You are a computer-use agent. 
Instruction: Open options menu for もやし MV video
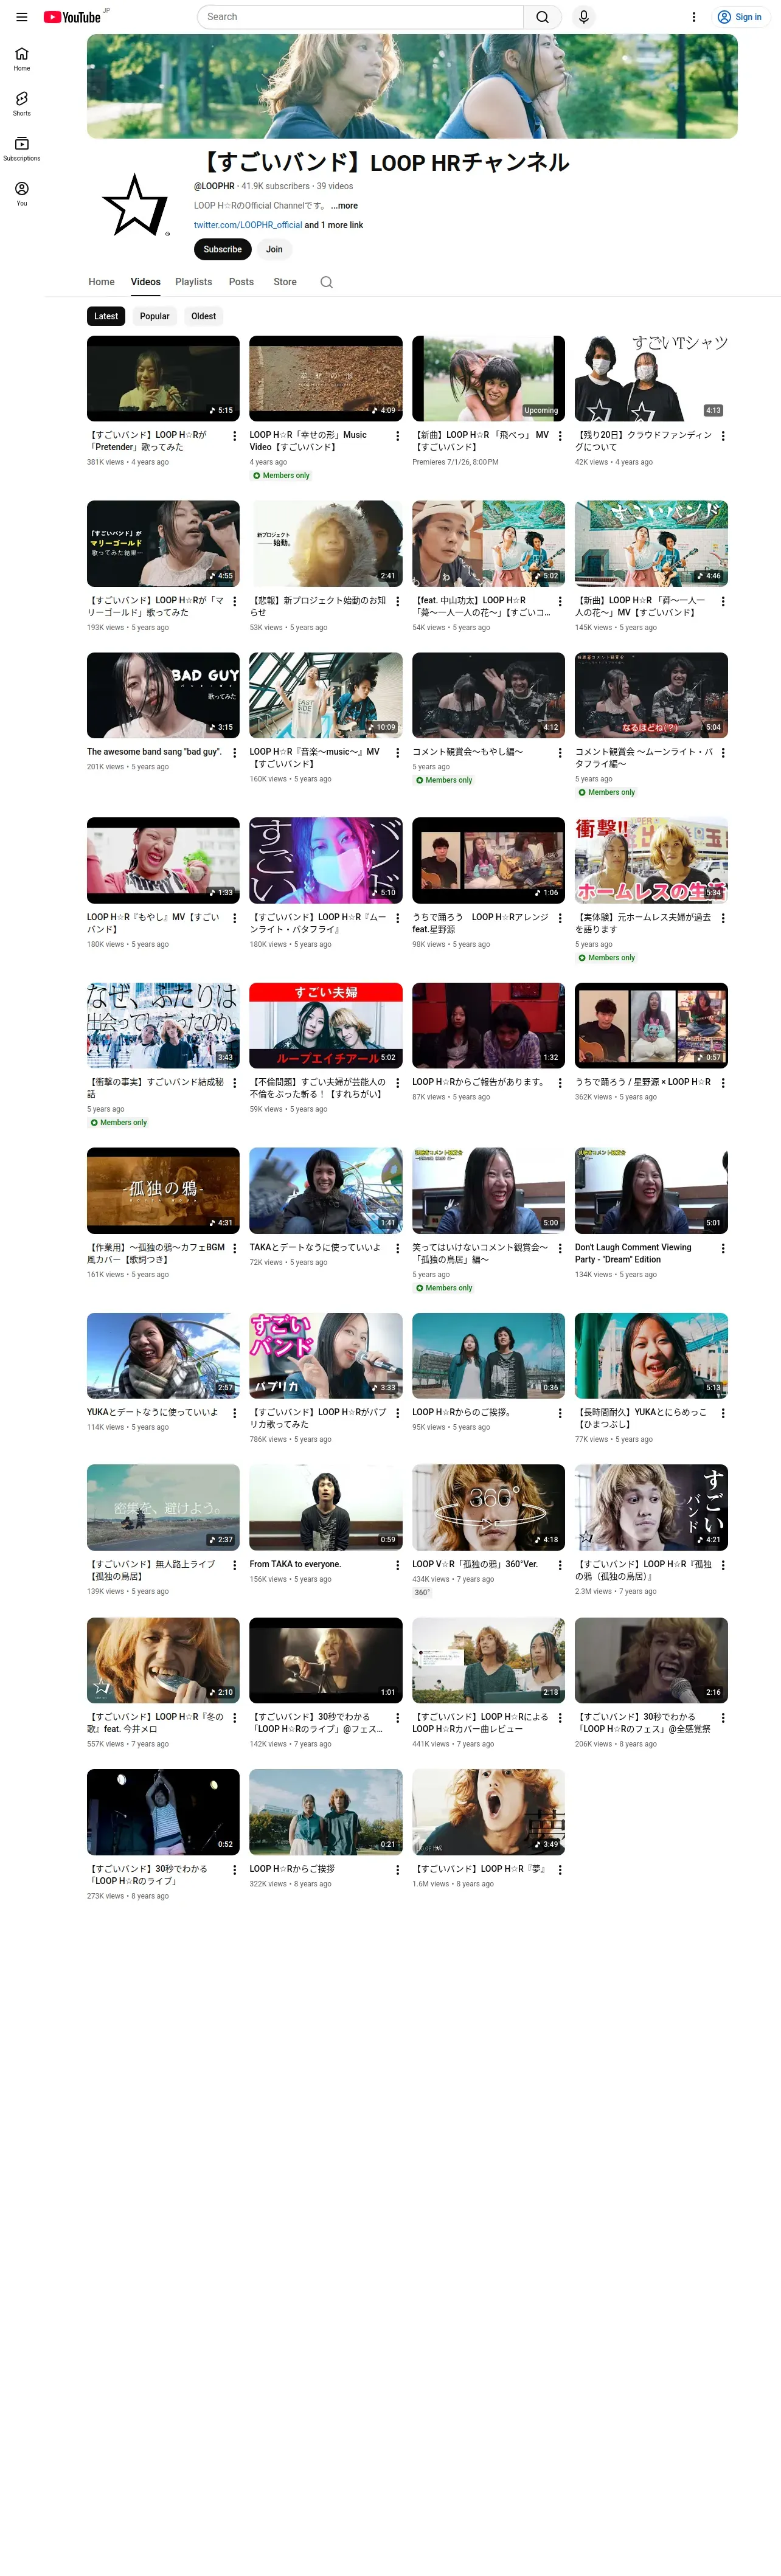point(235,918)
